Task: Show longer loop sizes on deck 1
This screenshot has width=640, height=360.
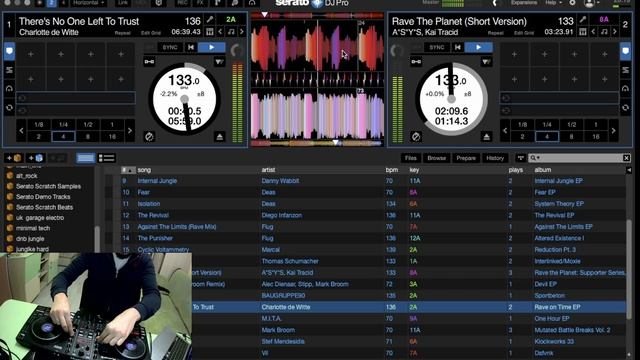Action: coord(130,131)
